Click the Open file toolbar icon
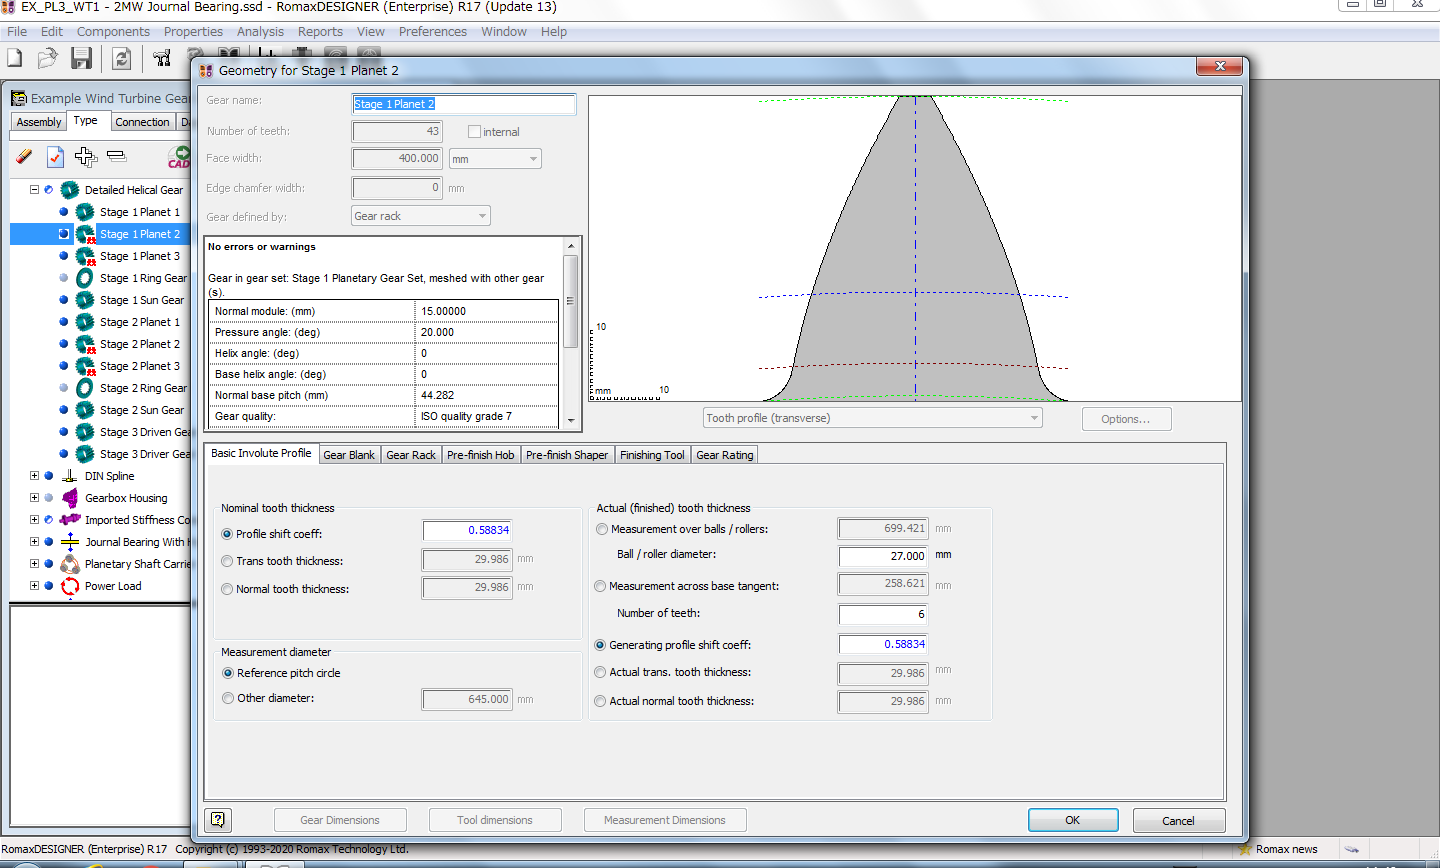This screenshot has height=868, width=1440. (47, 59)
